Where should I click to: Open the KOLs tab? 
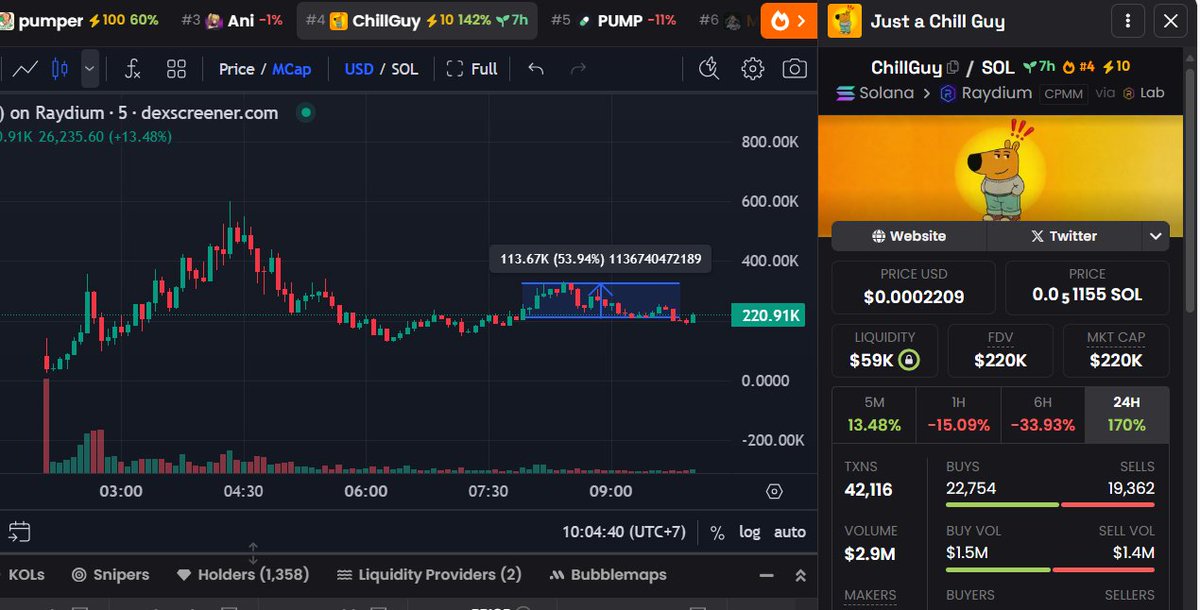click(x=26, y=575)
